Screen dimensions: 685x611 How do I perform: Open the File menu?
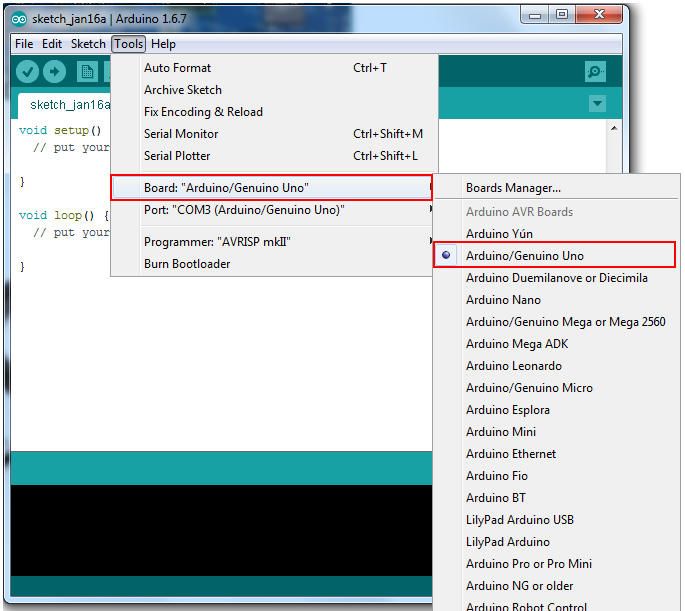point(24,44)
